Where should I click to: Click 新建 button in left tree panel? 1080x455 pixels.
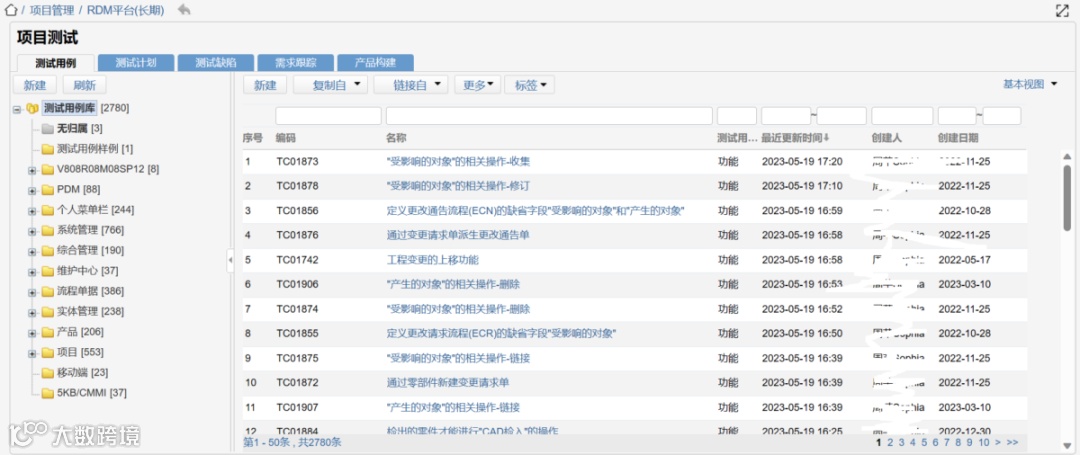(35, 85)
